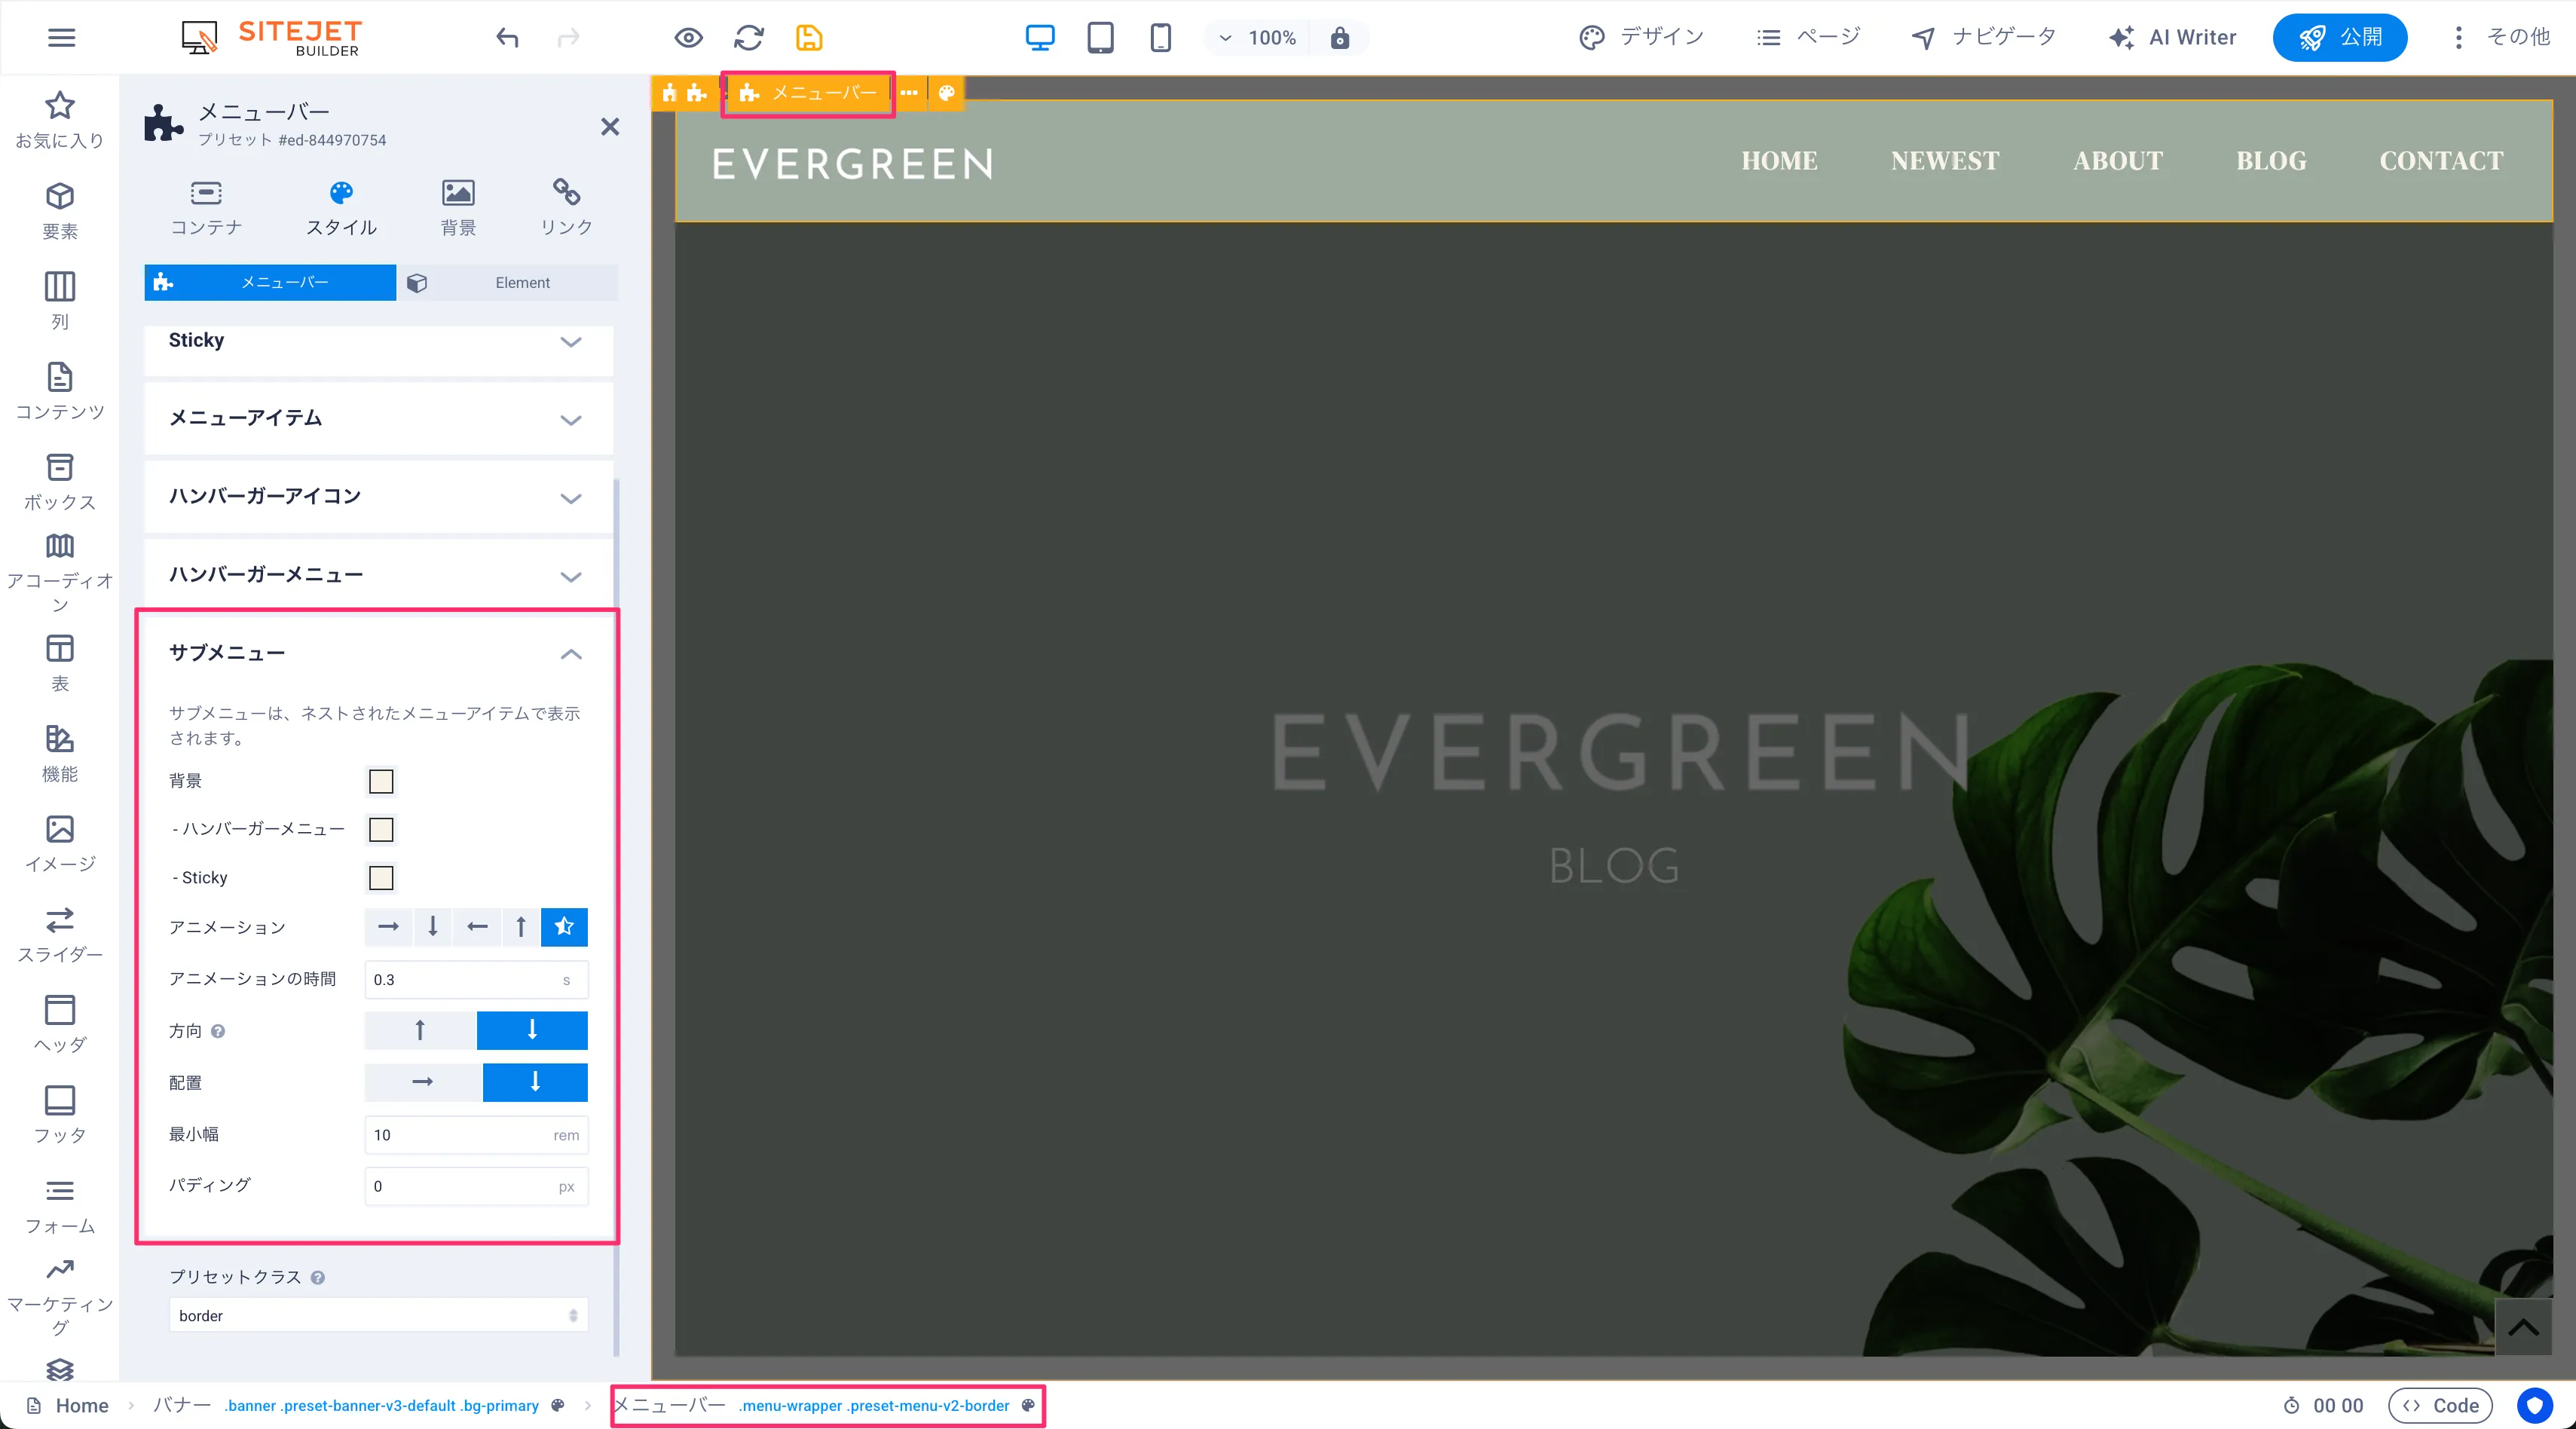2576x1429 pixels.
Task: Toggle the lock icon next to zoom
Action: point(1340,38)
